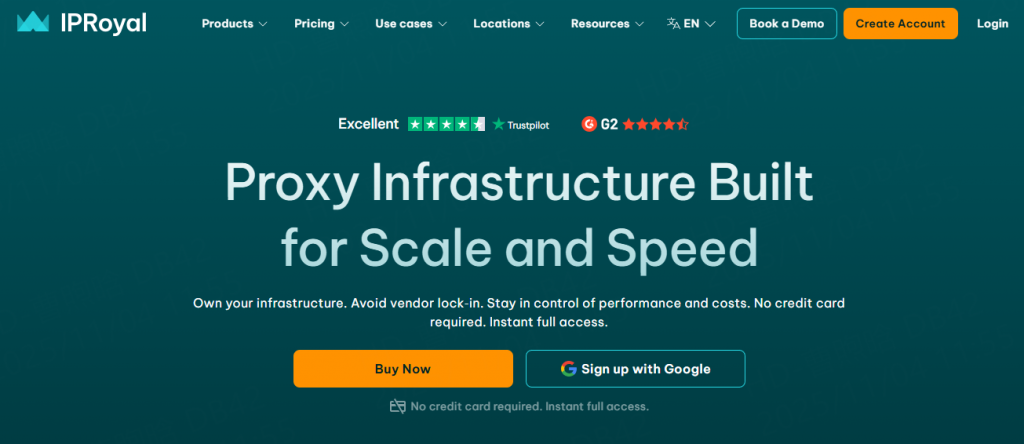Click the Trustpilot star logo
1024x444 pixels.
point(499,125)
